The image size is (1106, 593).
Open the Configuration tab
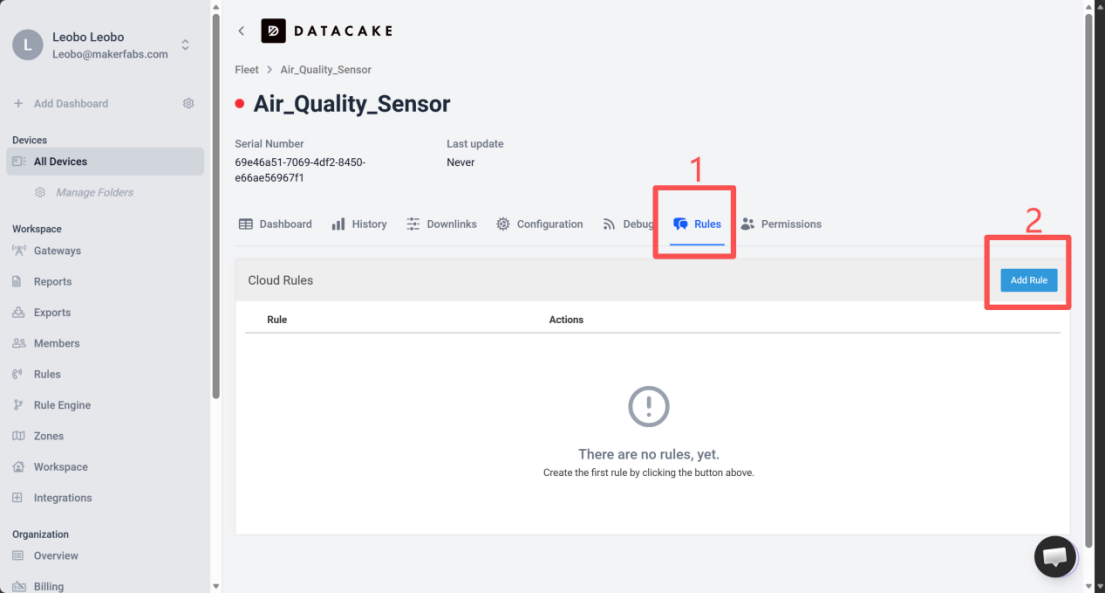click(540, 224)
